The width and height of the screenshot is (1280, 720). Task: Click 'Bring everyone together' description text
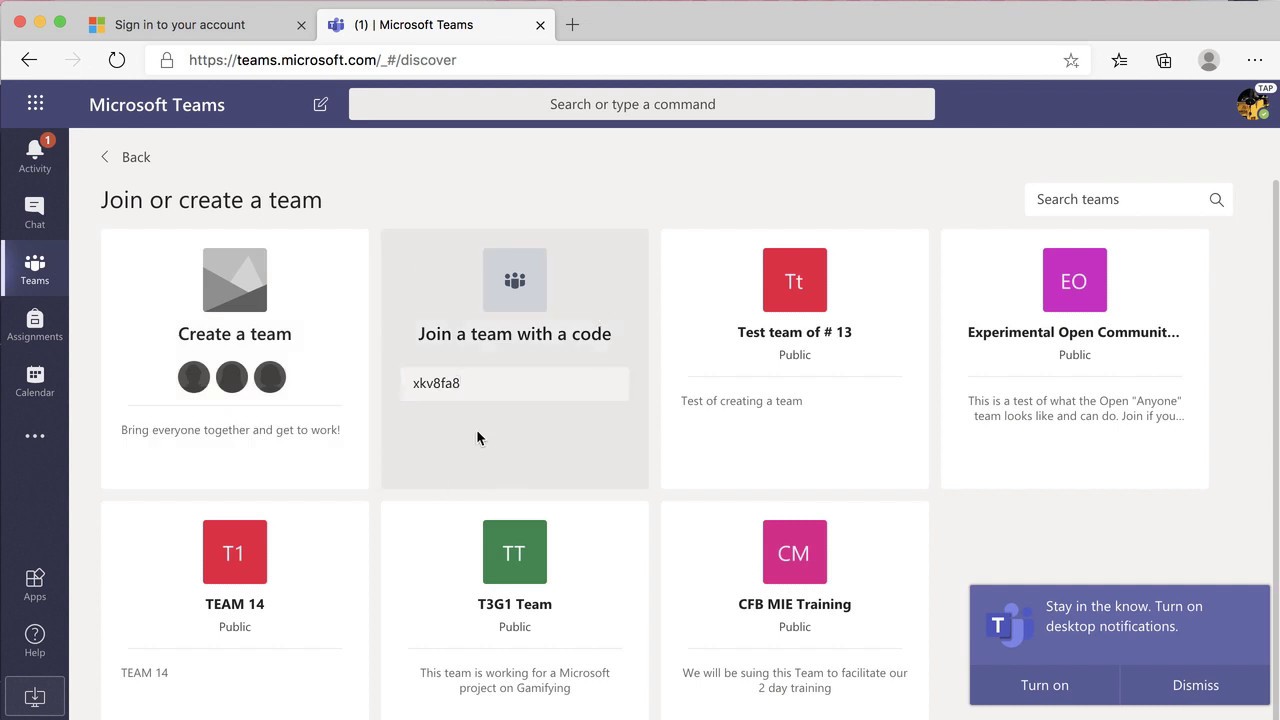point(231,430)
